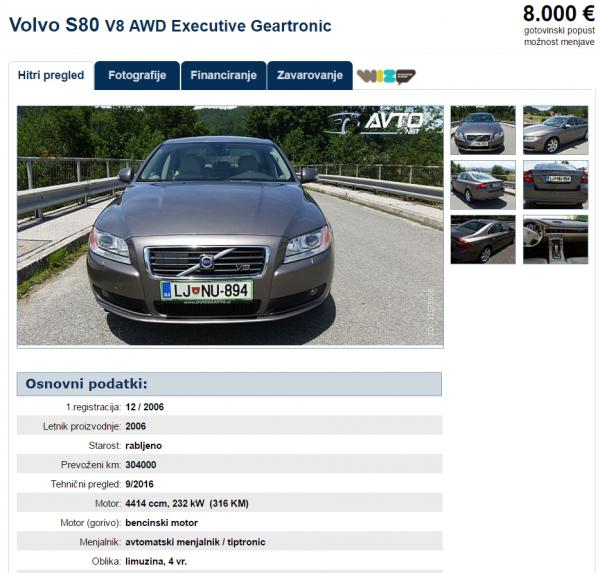Click the WIZ insurance logo
This screenshot has width=600, height=573.
386,76
